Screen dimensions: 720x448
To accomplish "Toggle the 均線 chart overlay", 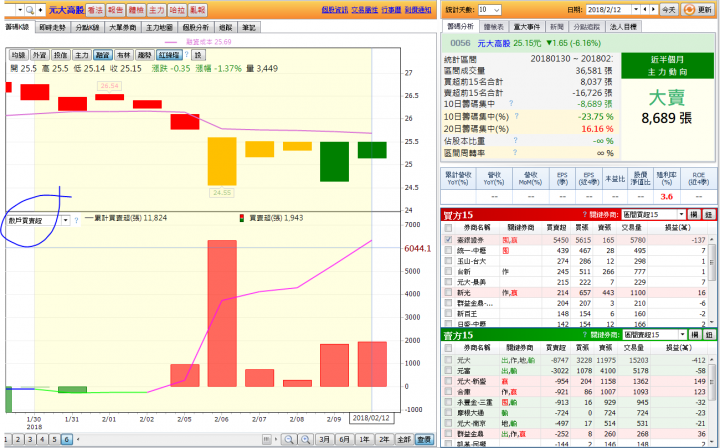I will pos(18,55).
